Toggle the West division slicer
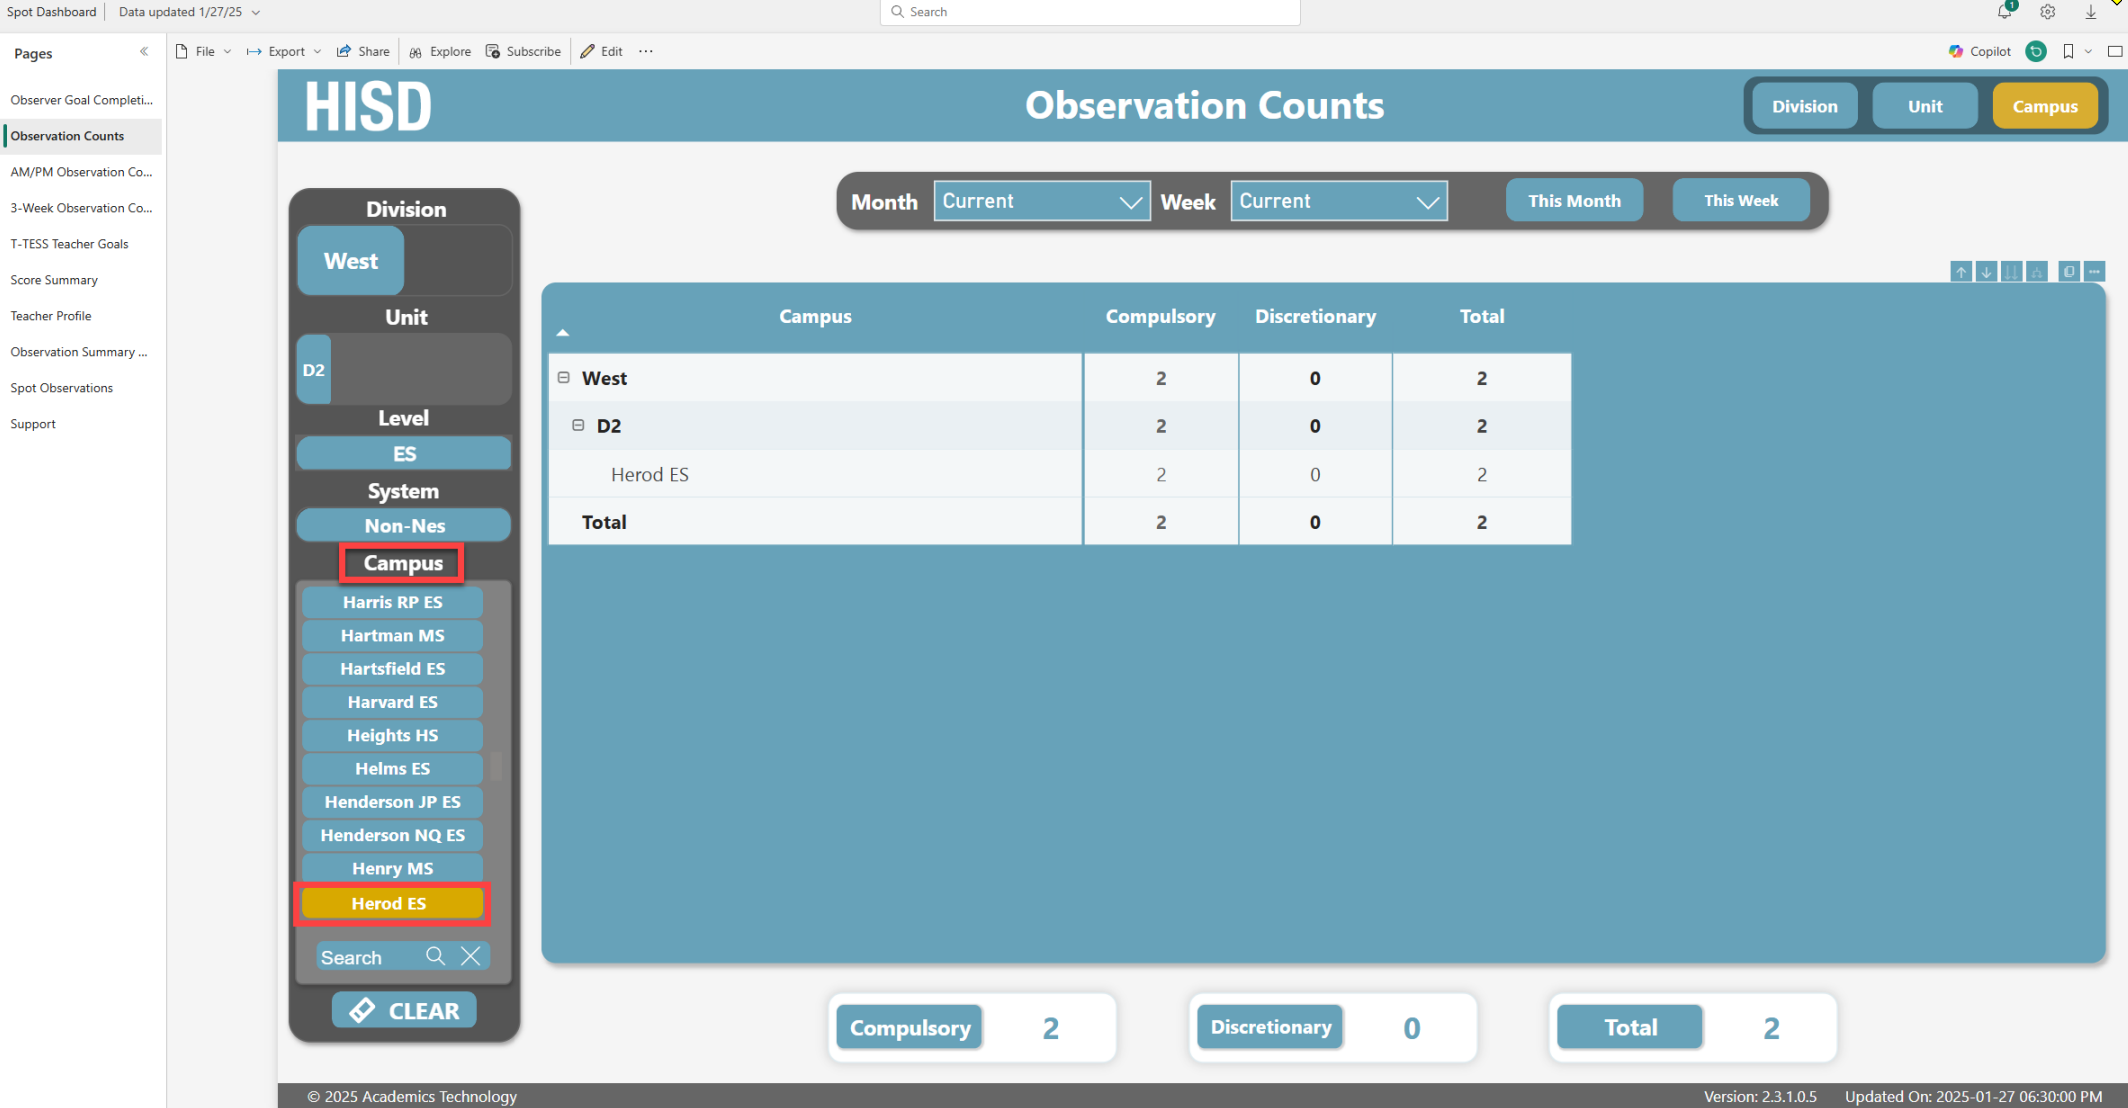The width and height of the screenshot is (2128, 1108). [x=351, y=261]
